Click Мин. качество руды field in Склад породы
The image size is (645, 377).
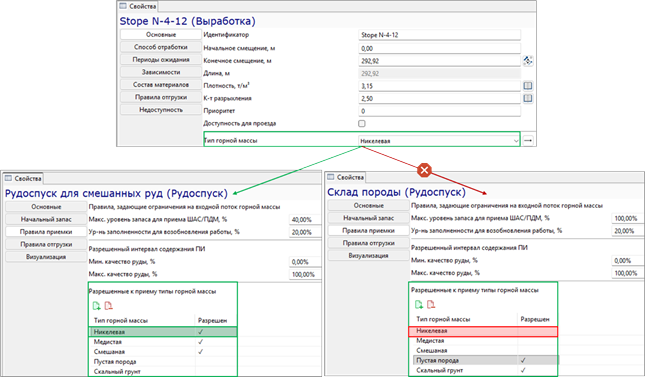(x=627, y=261)
